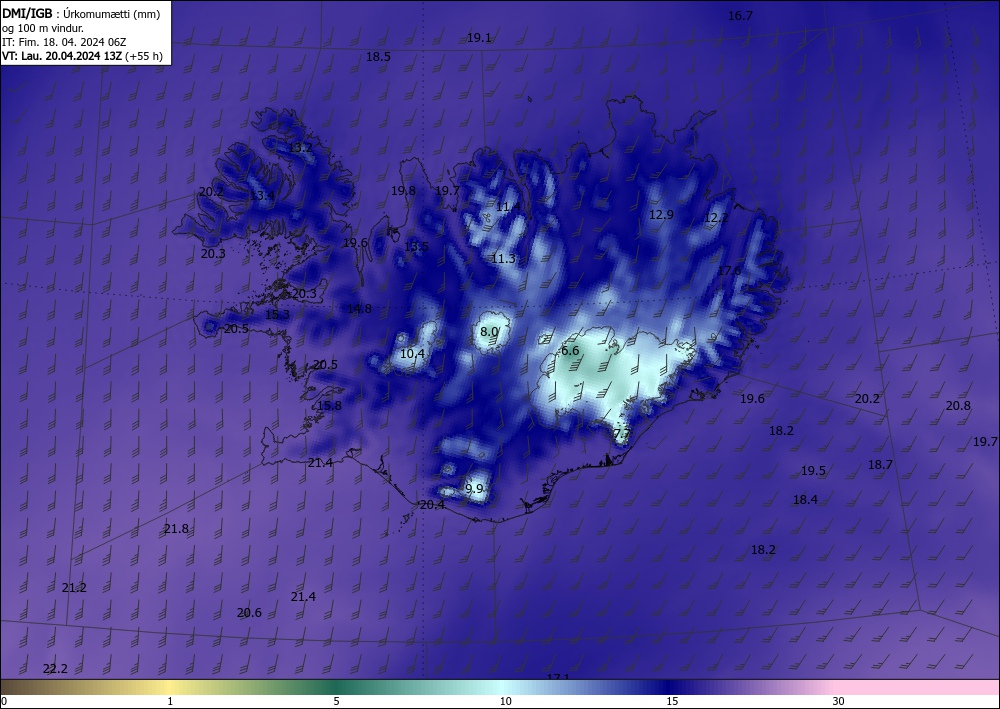Viewport: 1000px width, 709px height.
Task: Click the 18.4 value label
Action: pyautogui.click(x=805, y=499)
